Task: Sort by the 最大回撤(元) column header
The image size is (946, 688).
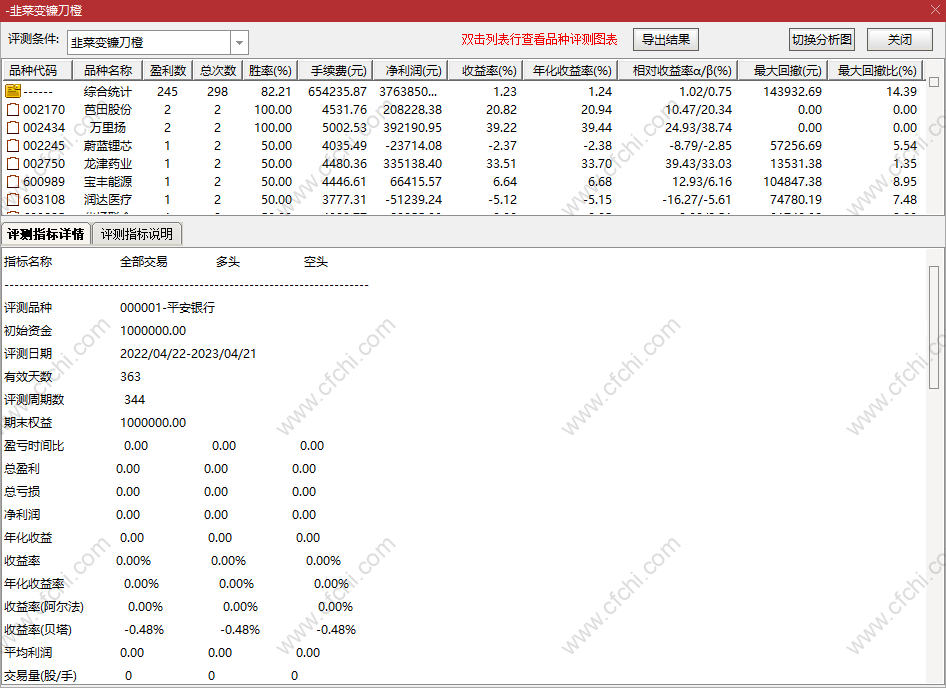Action: click(x=783, y=71)
